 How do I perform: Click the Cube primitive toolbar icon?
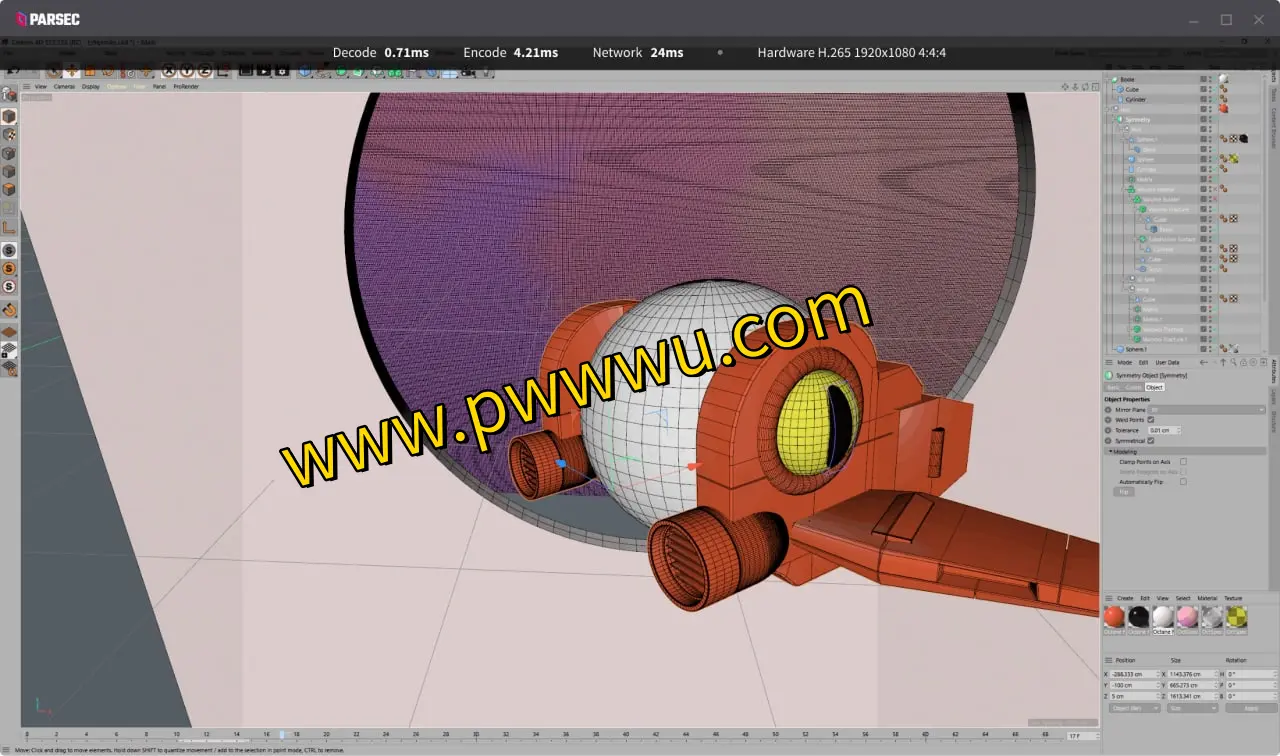[x=304, y=71]
